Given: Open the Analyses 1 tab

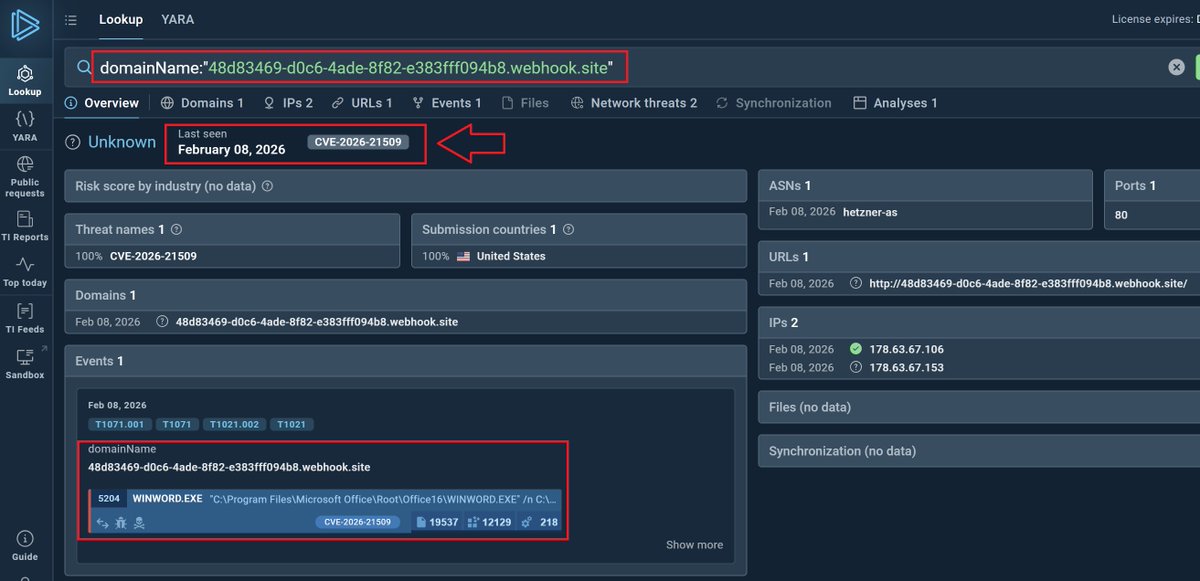Looking at the screenshot, I should tap(896, 103).
